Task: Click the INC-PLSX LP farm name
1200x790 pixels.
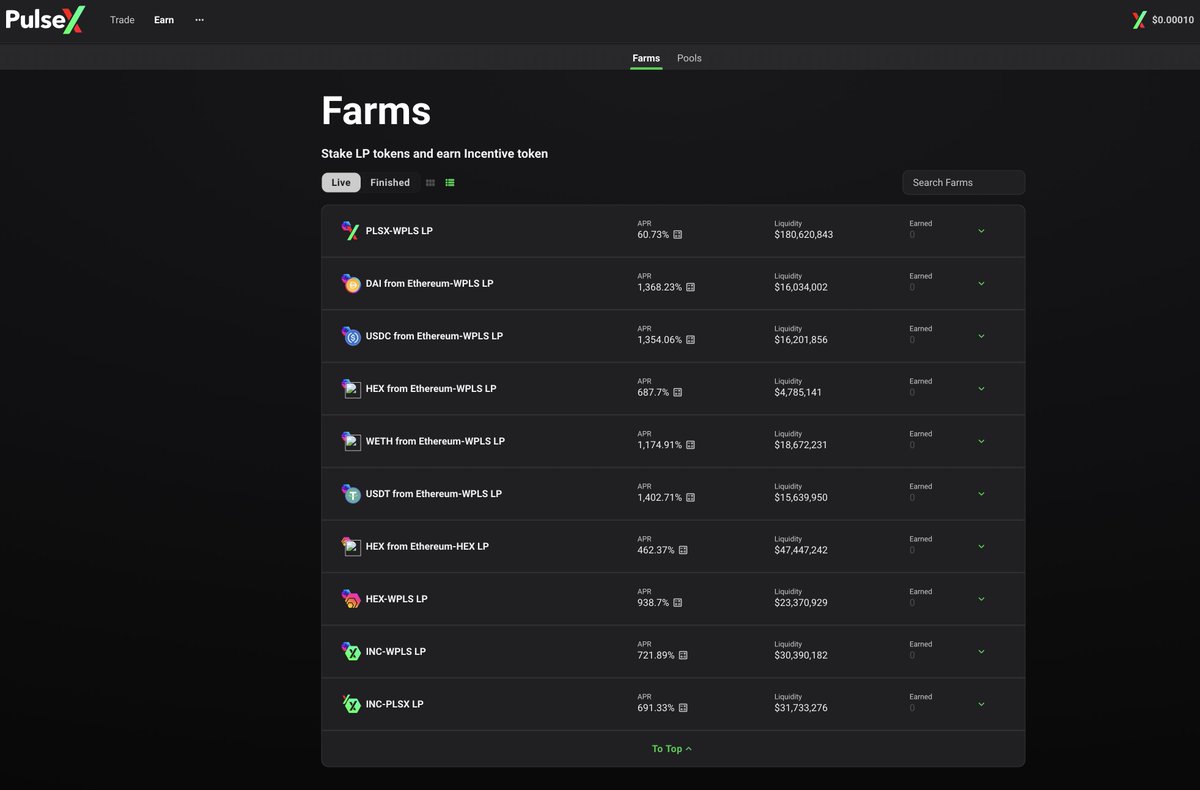Action: [x=395, y=704]
